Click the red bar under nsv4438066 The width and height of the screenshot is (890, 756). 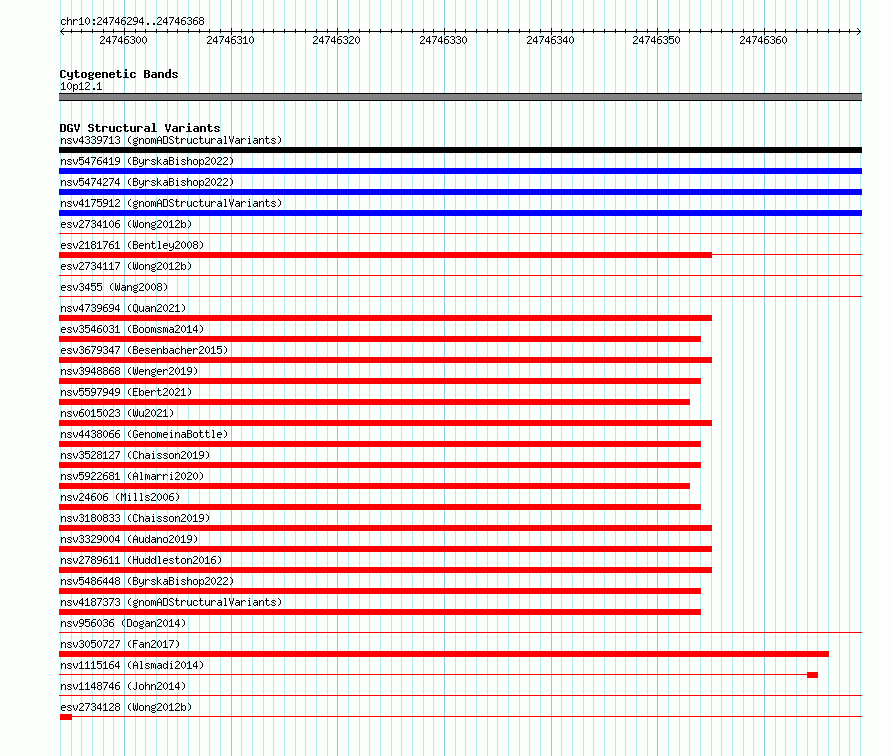380,444
